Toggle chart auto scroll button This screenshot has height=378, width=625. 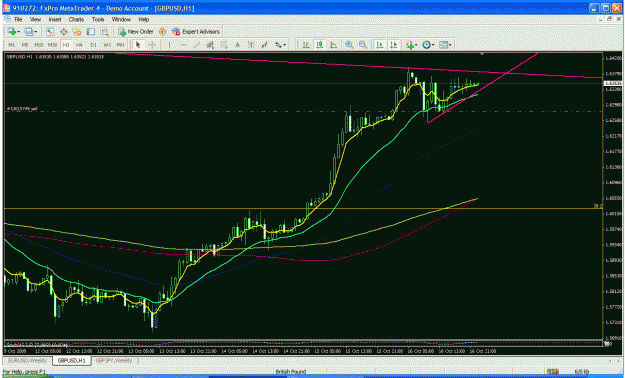380,45
